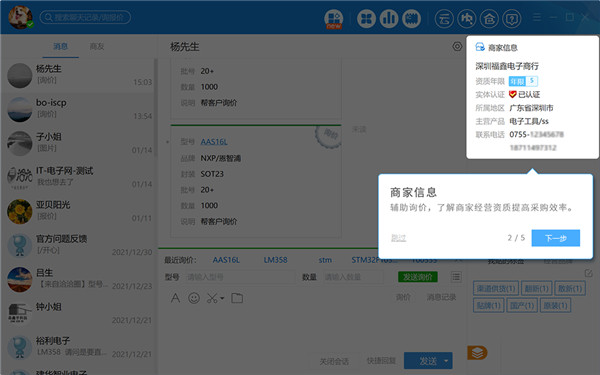This screenshot has width=600, height=375.
Task: Click the 型号 input field
Action: pos(240,277)
